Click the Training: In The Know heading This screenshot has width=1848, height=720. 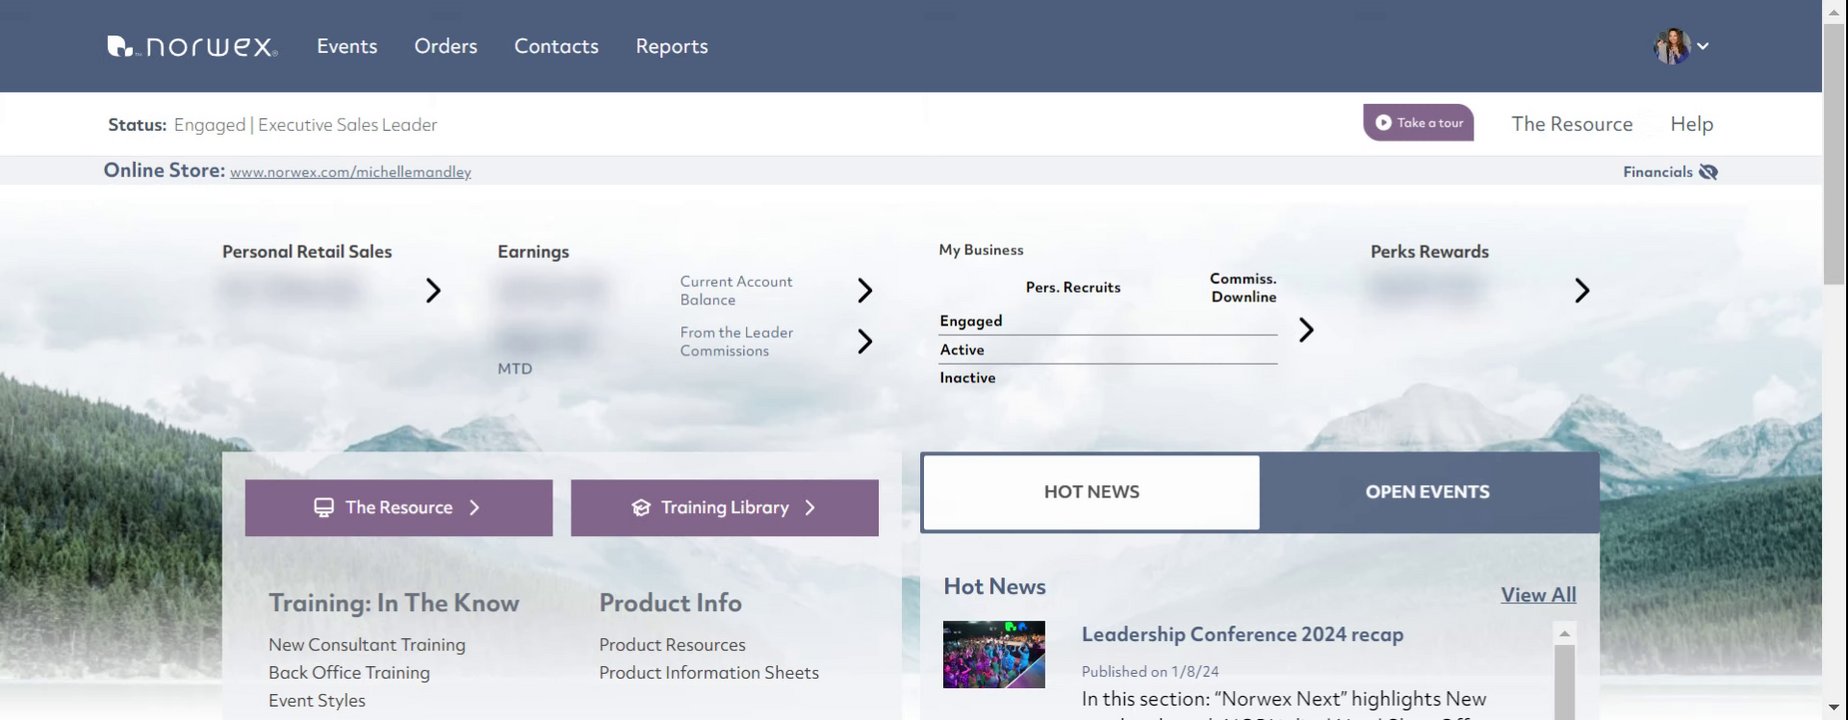(394, 603)
